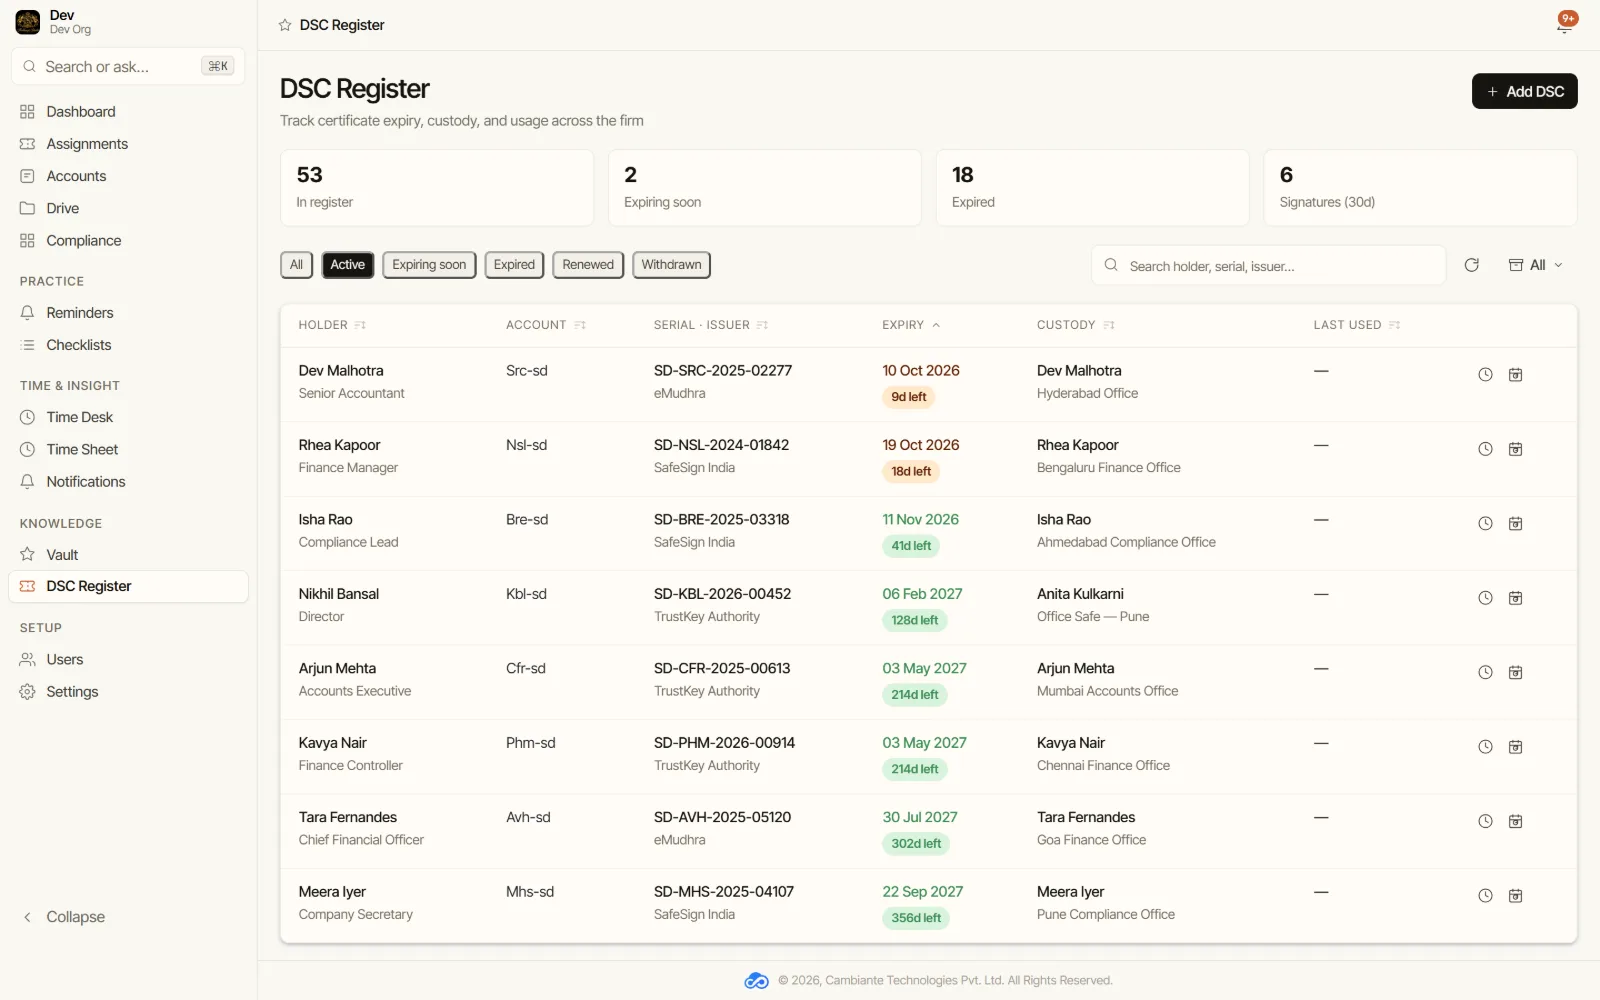Viewport: 1600px width, 1000px height.
Task: Open Vault in sidebar
Action: pyautogui.click(x=128, y=555)
